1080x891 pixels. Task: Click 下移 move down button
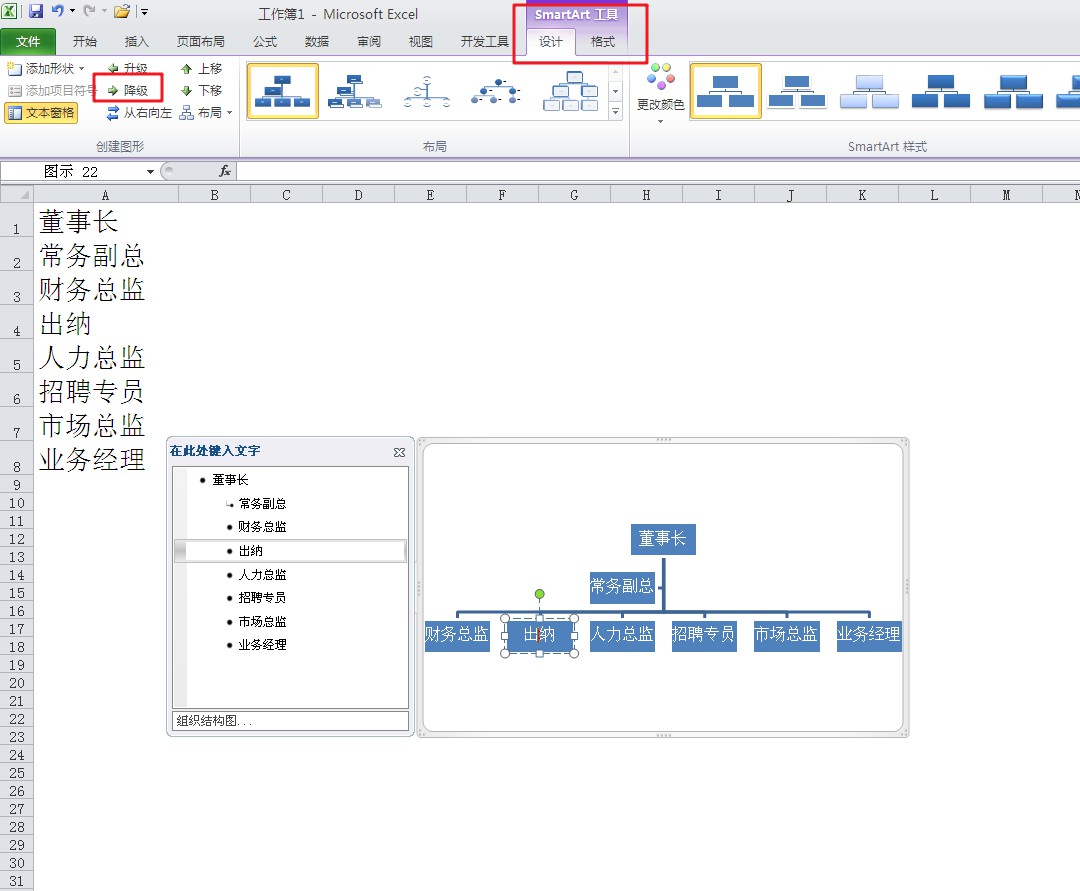pyautogui.click(x=201, y=90)
